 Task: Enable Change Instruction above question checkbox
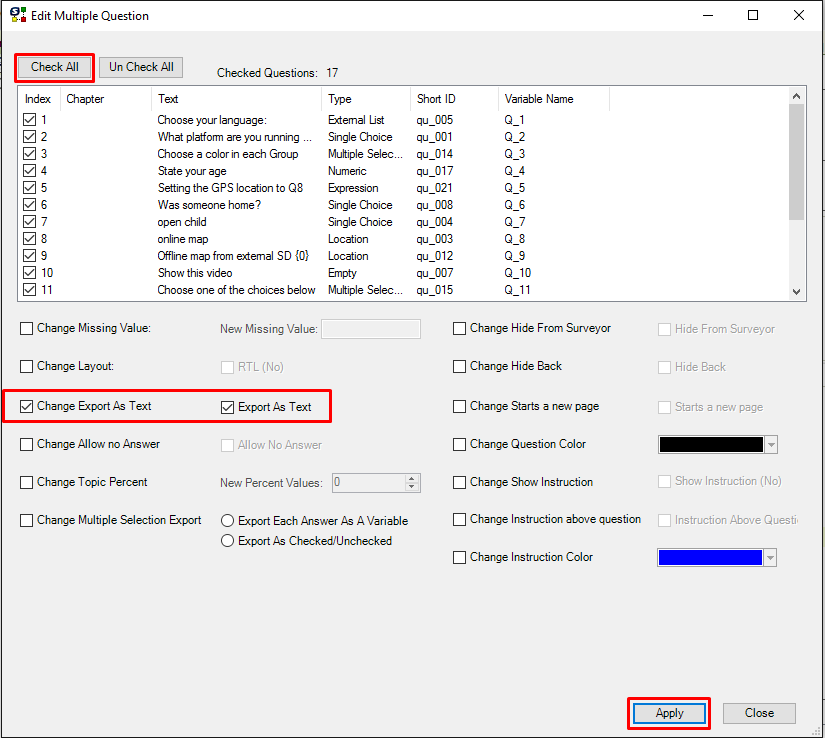(459, 520)
